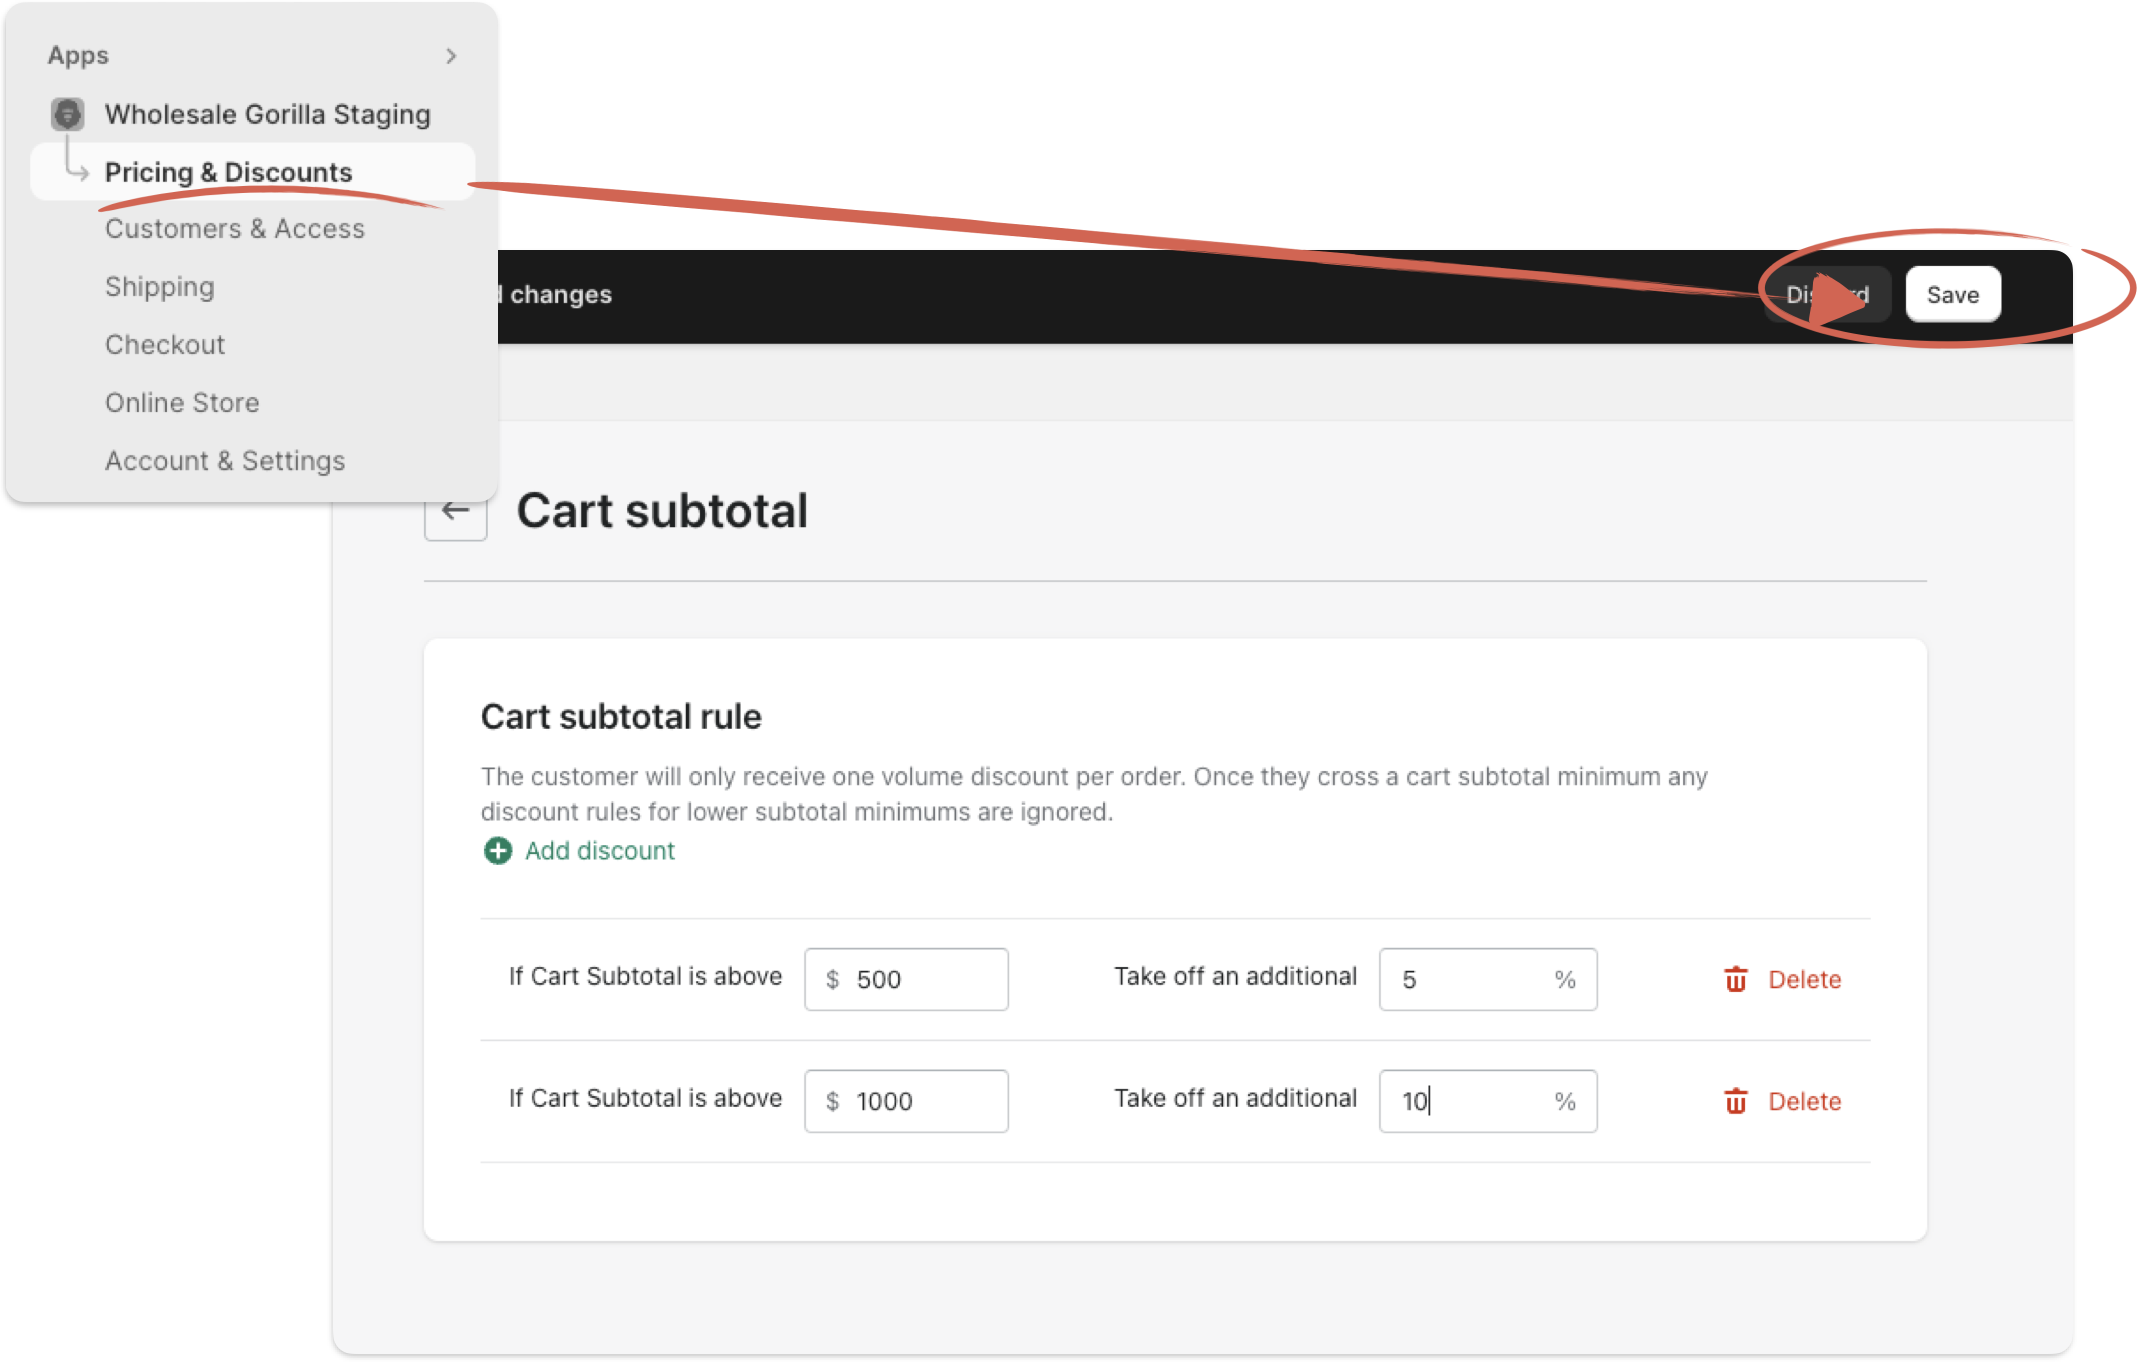Go to Shipping in the sidebar
The image size is (2140, 1364).
160,287
